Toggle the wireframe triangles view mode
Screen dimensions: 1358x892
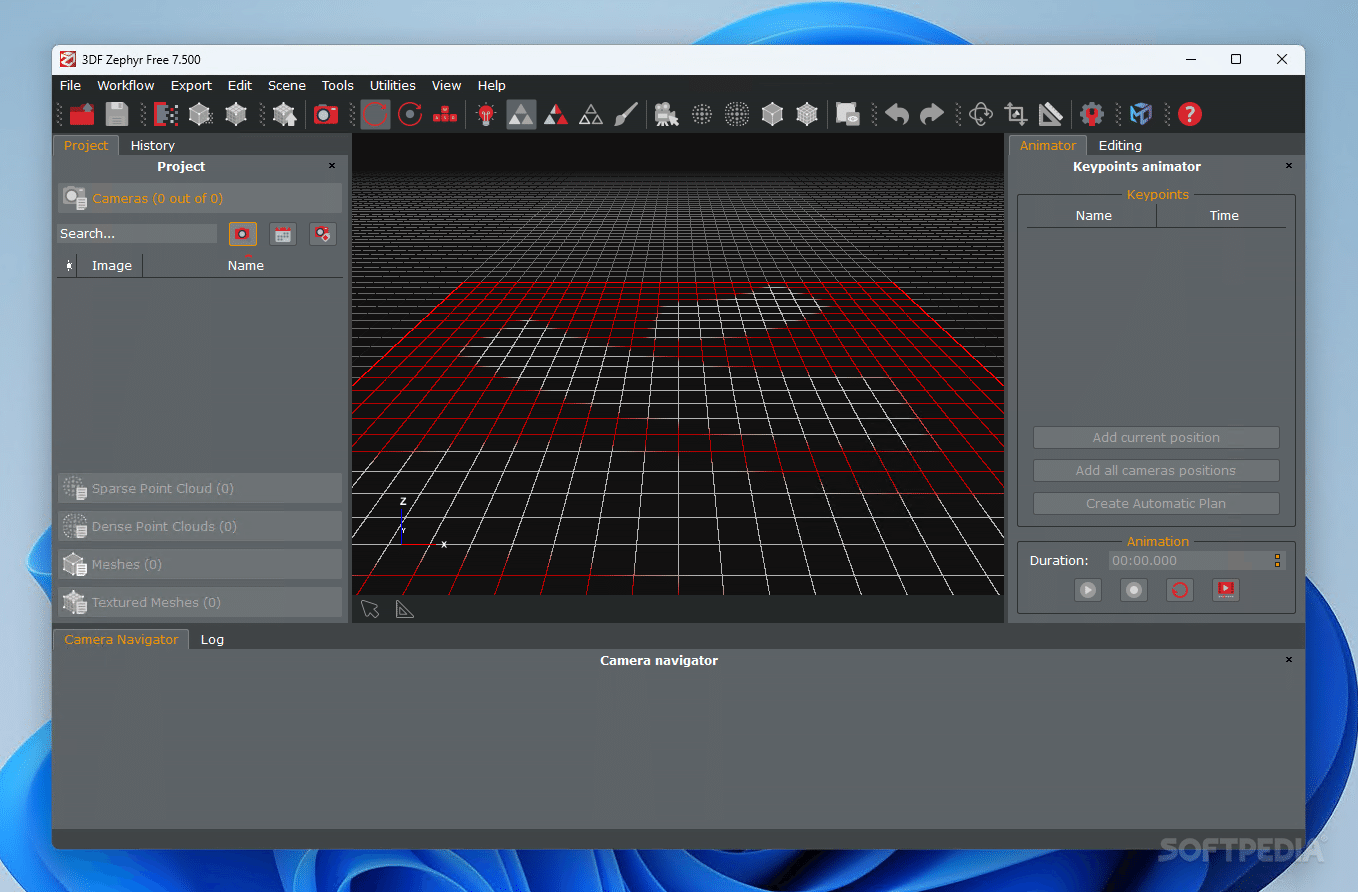coord(591,114)
